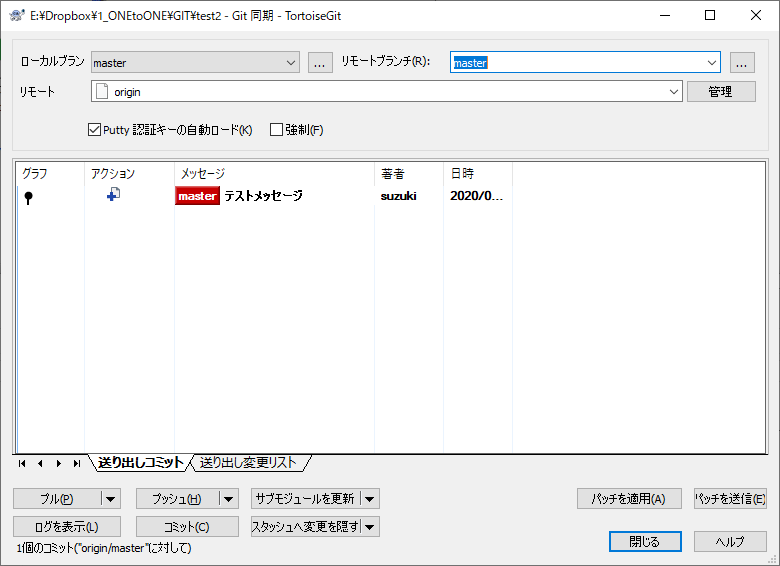The width and height of the screenshot is (780, 566).
Task: Expand the サブモジュールを更新 dropdown arrow
Action: [370, 499]
